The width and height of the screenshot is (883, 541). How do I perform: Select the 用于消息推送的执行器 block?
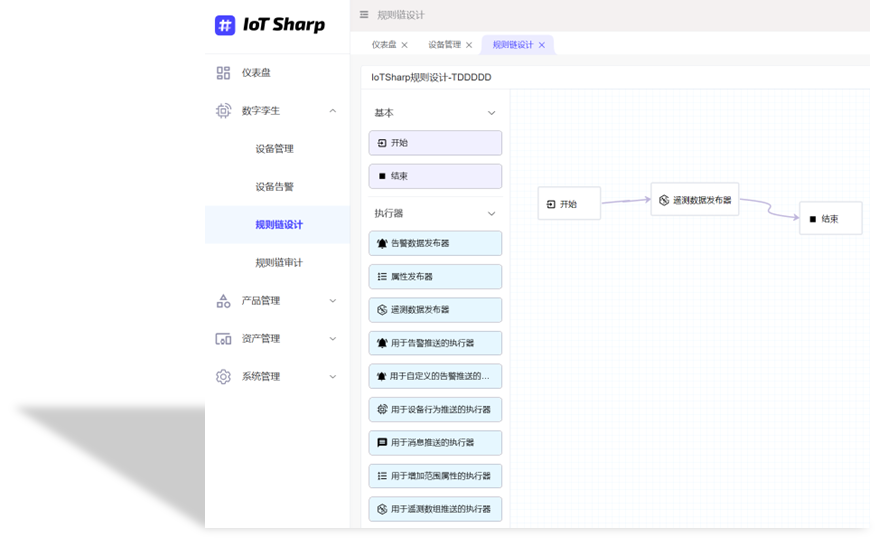(x=435, y=442)
